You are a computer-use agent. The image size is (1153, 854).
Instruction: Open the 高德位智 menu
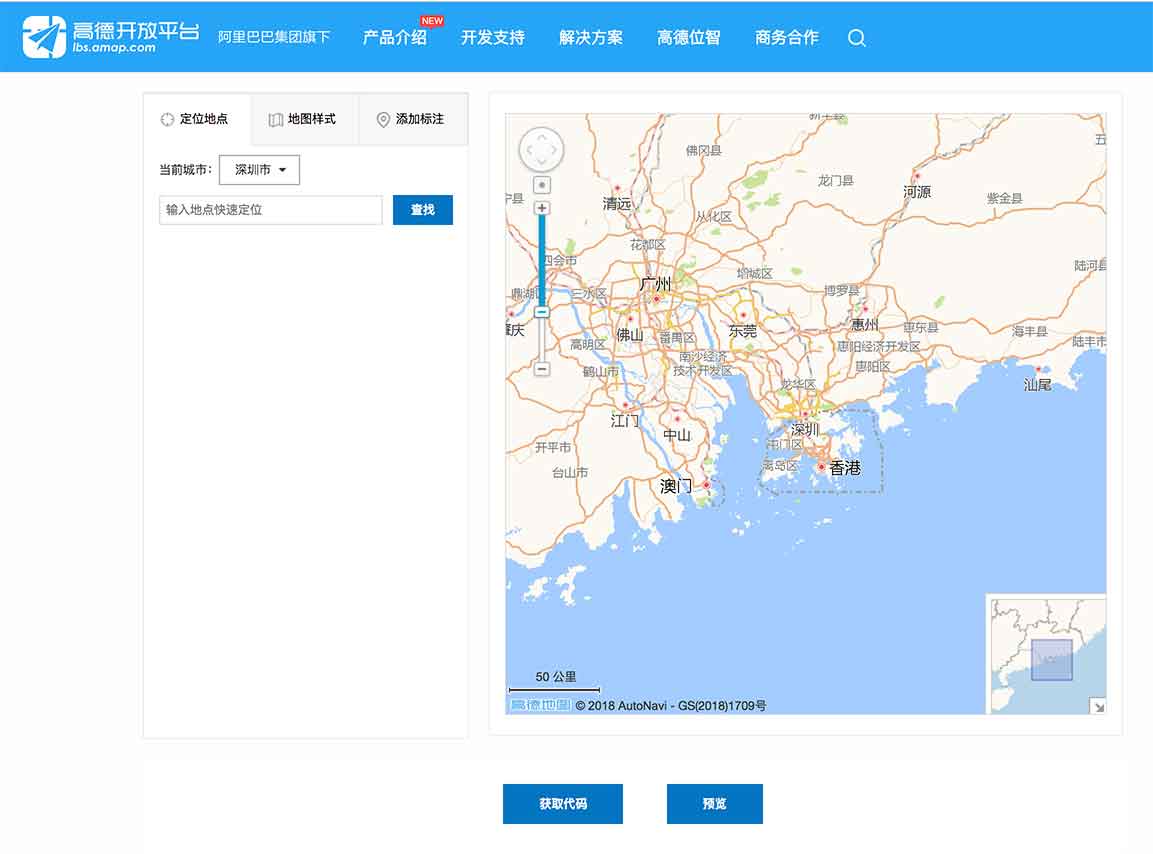tap(688, 38)
